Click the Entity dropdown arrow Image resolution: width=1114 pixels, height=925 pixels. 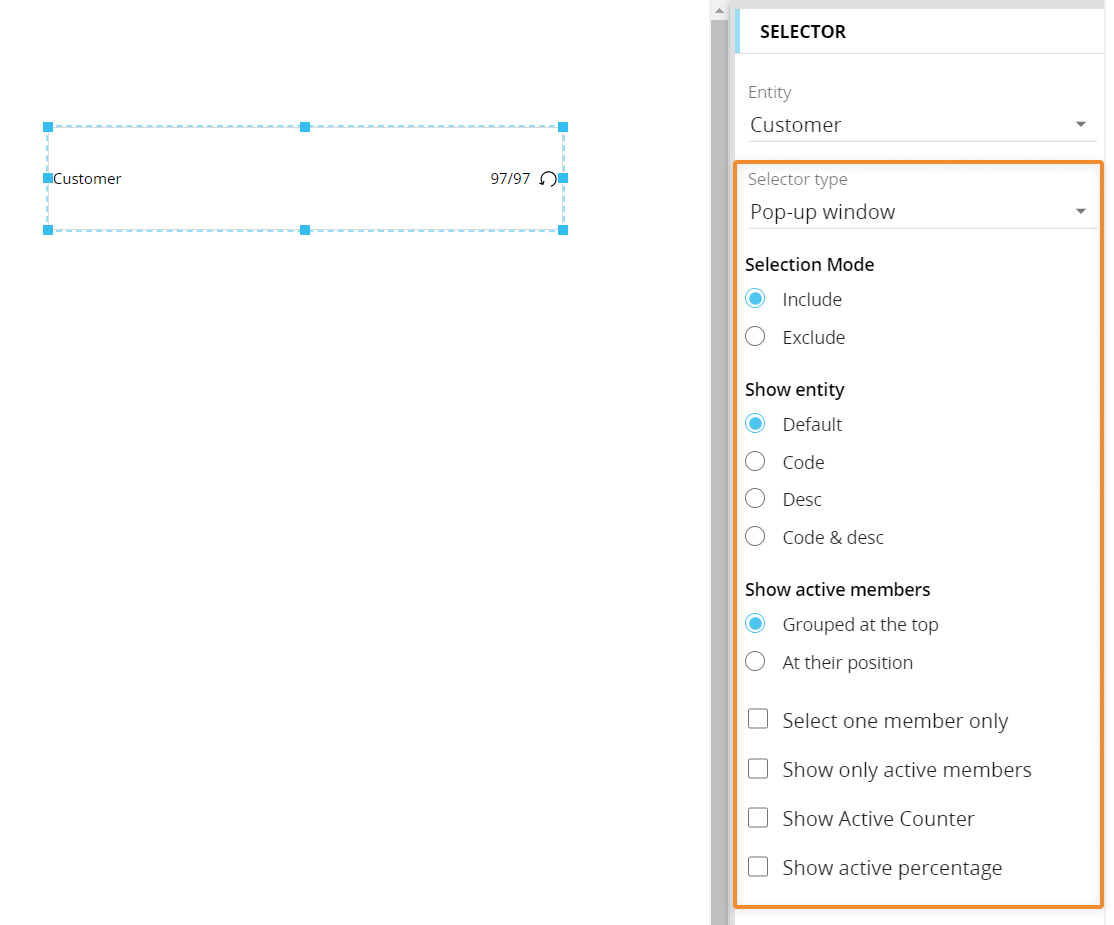1080,125
